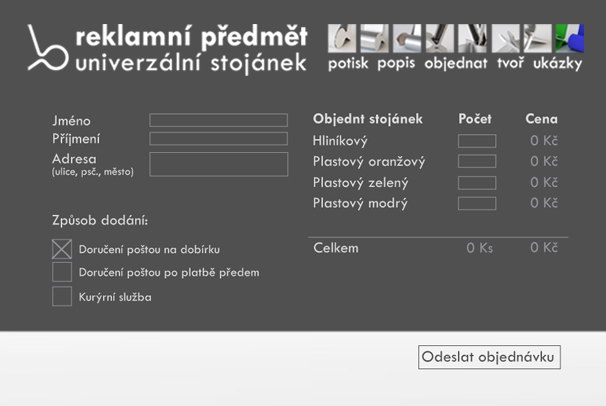Go to the objednat section
This screenshot has height=406, width=606.
(x=455, y=63)
